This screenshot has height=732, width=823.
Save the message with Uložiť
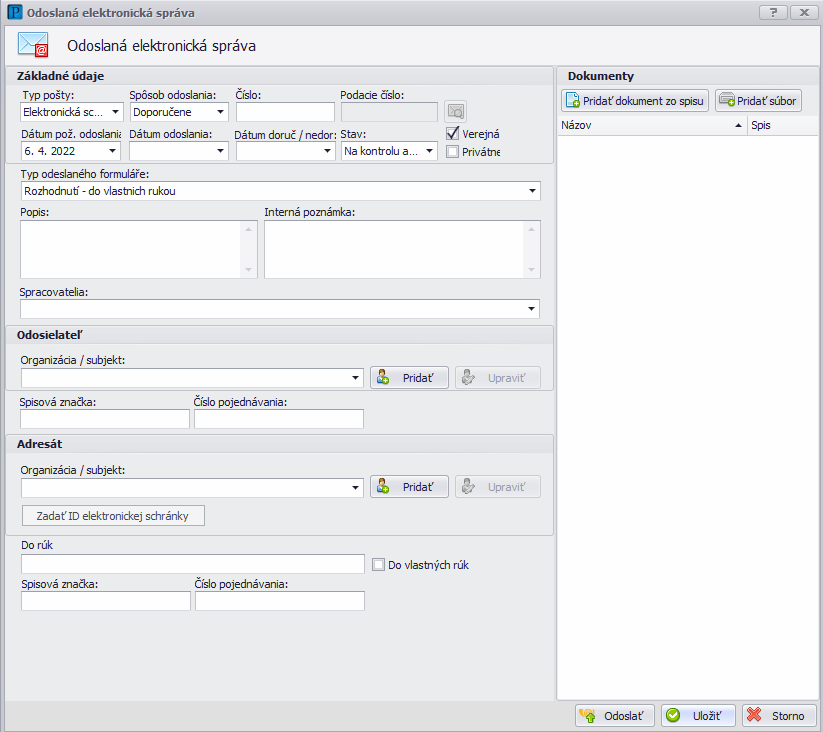pos(698,716)
